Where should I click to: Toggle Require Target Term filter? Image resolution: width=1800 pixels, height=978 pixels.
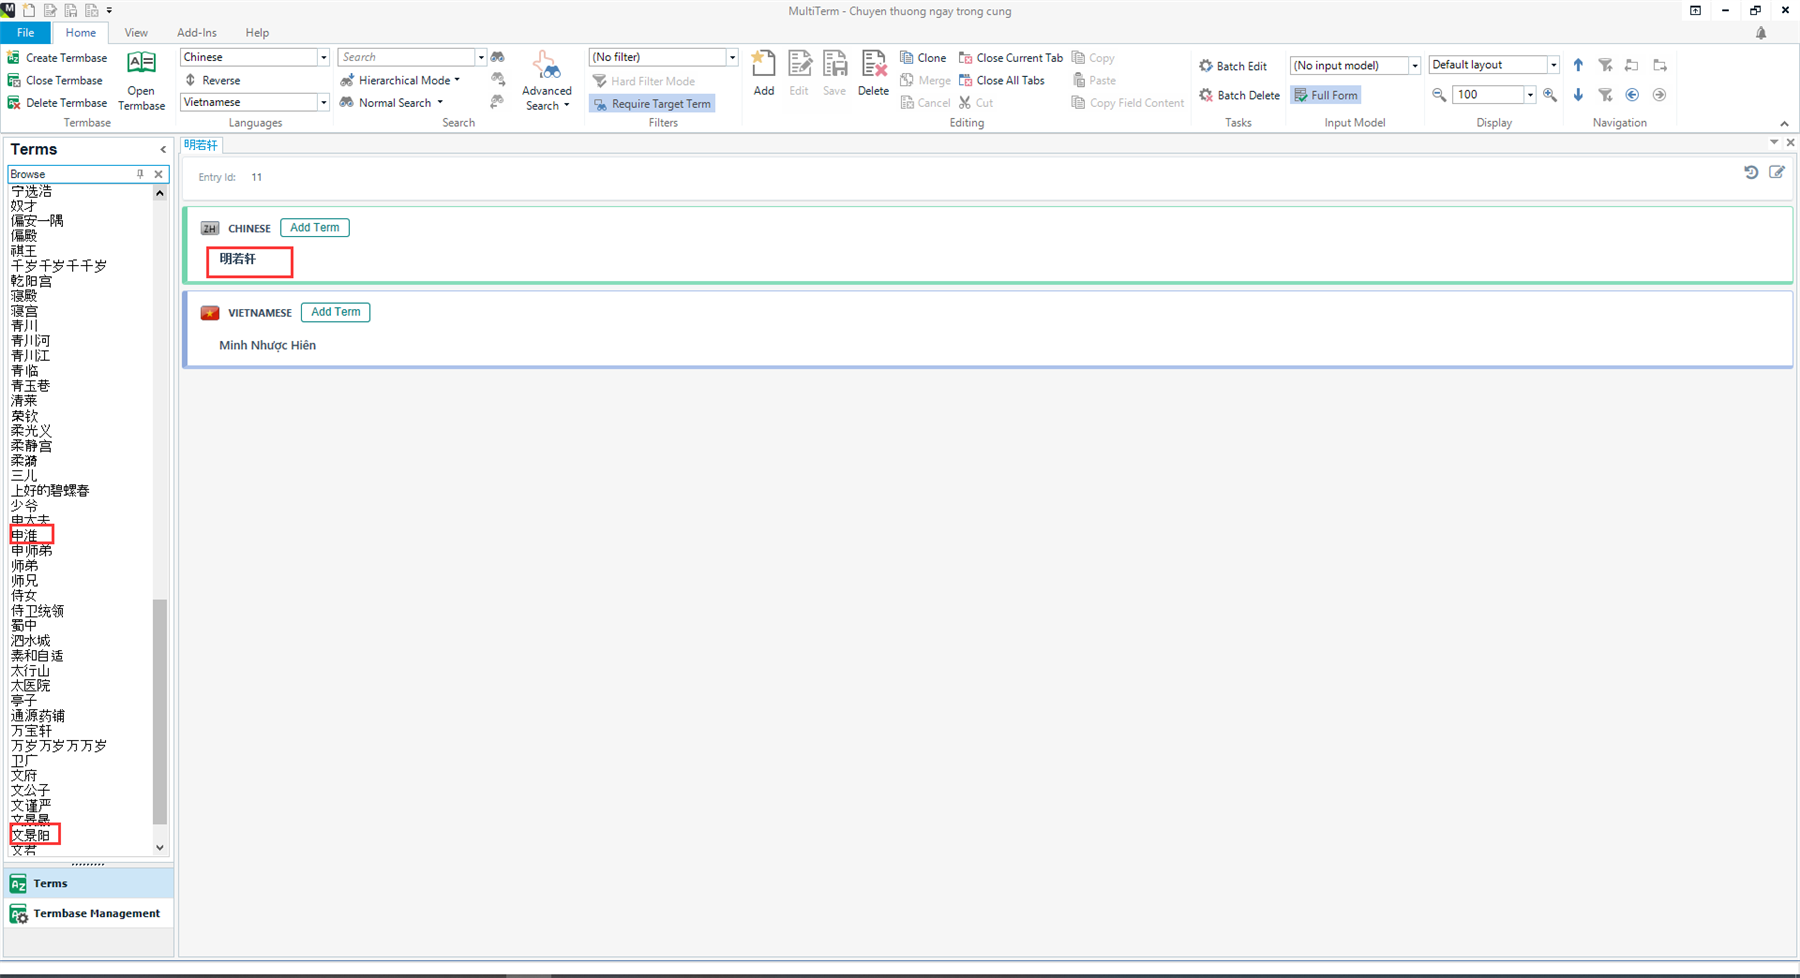pyautogui.click(x=652, y=104)
